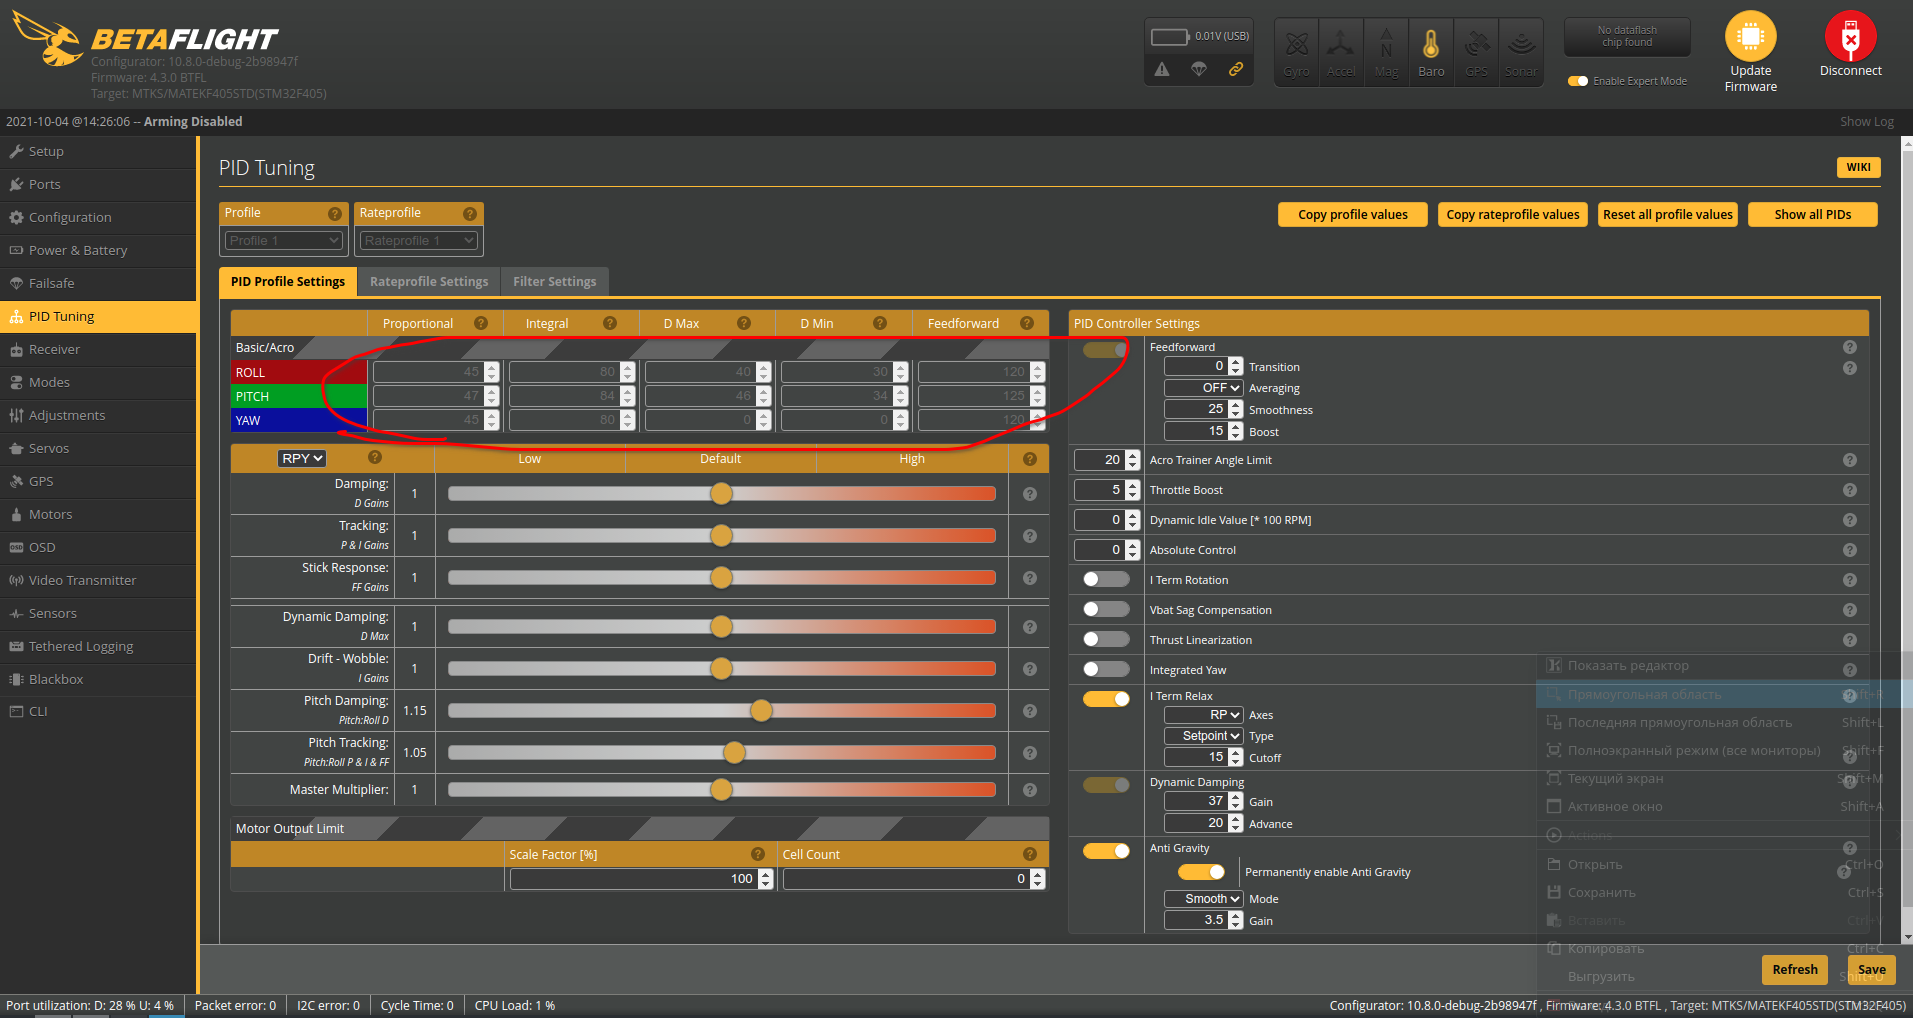Click the Proportional column help icon
The height and width of the screenshot is (1018, 1913).
coord(481,323)
